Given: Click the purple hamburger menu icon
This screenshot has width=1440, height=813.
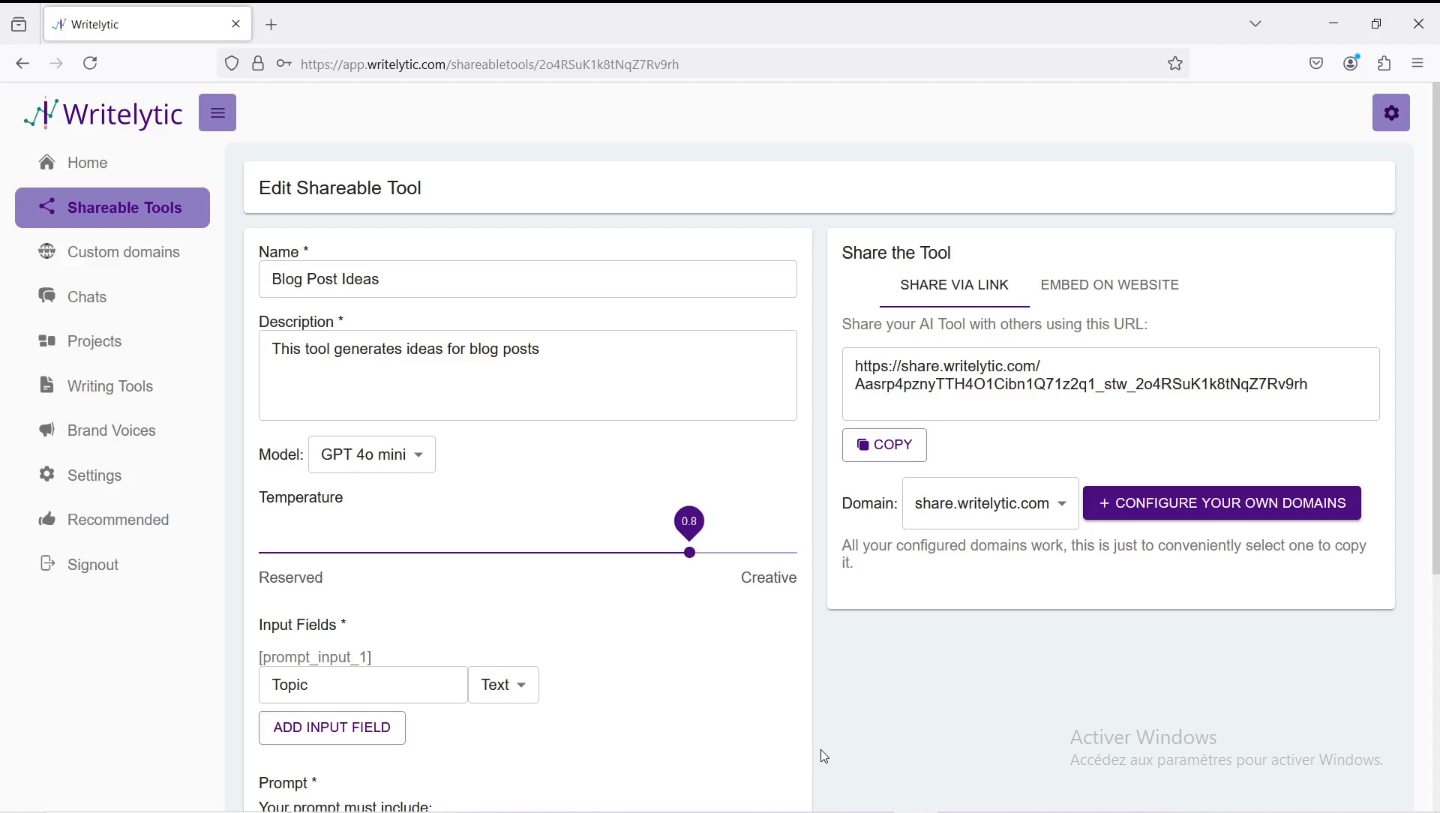Looking at the screenshot, I should pos(217,113).
